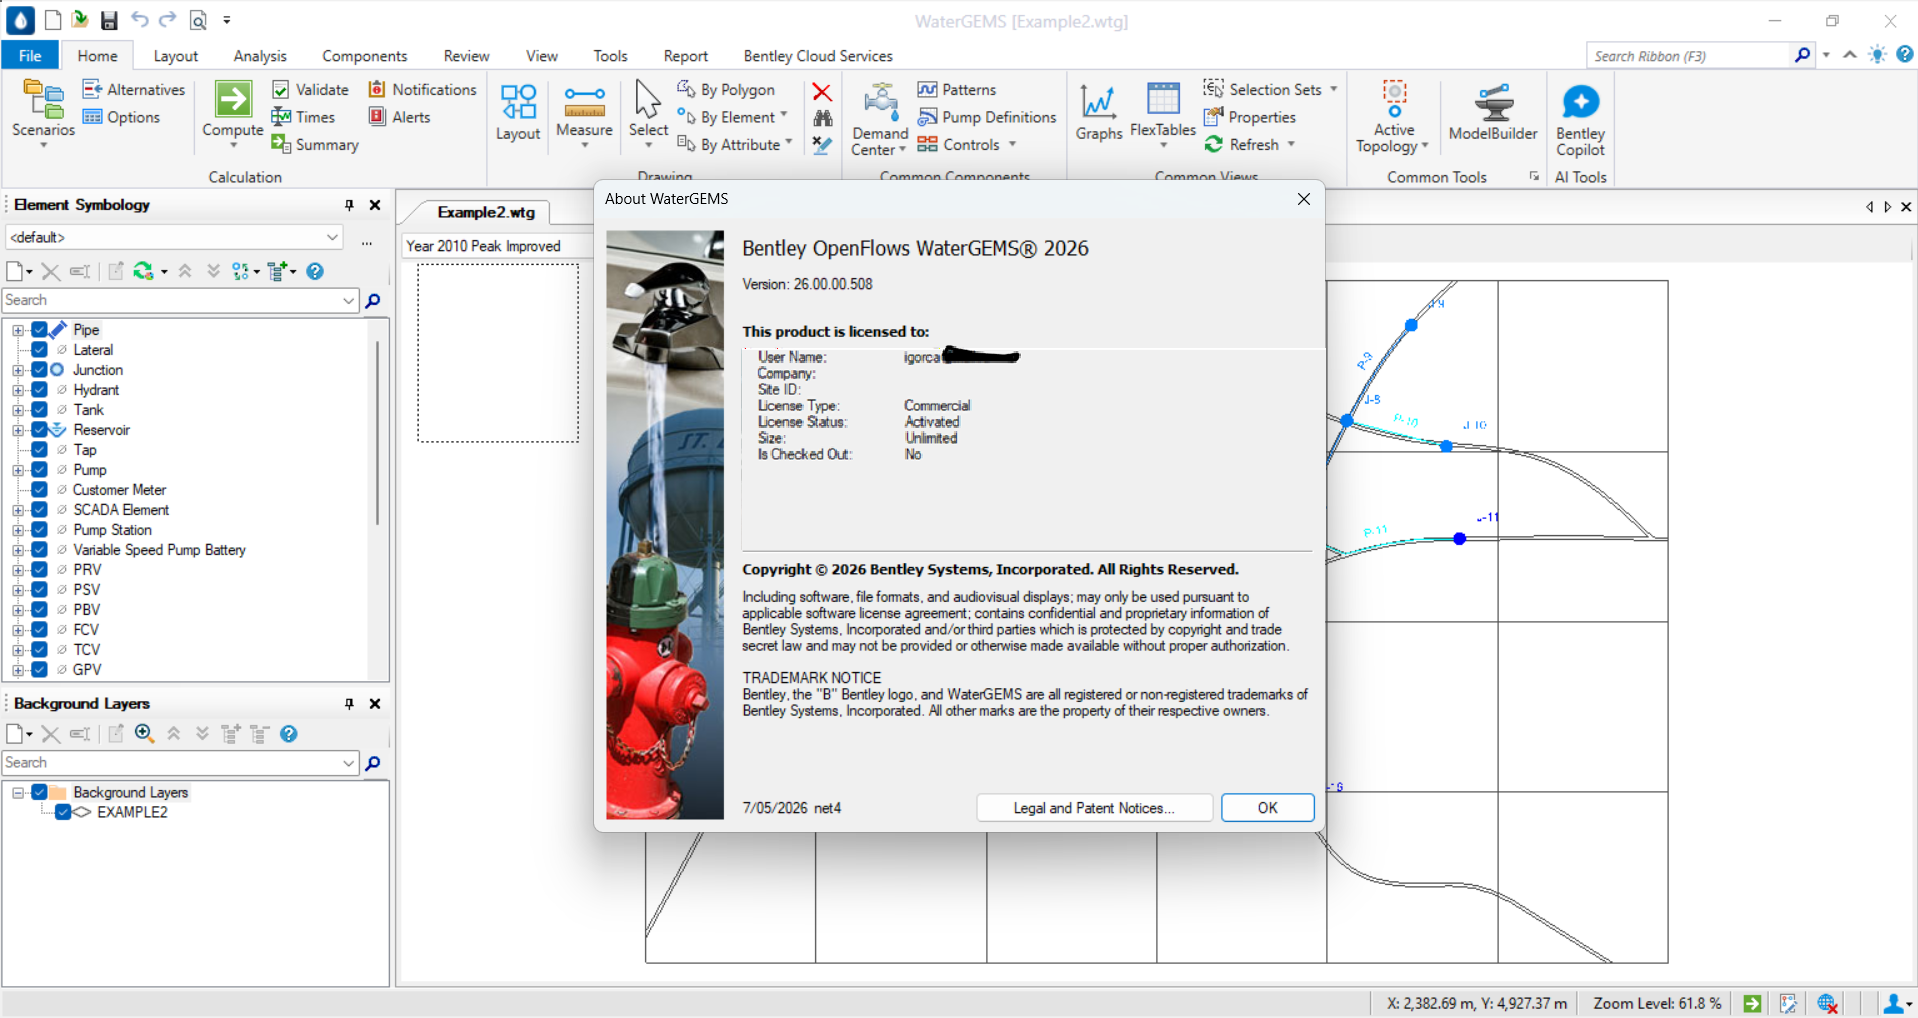Switch to the Analysis ribbon tab
Viewport: 1918px width, 1018px height.
click(260, 56)
